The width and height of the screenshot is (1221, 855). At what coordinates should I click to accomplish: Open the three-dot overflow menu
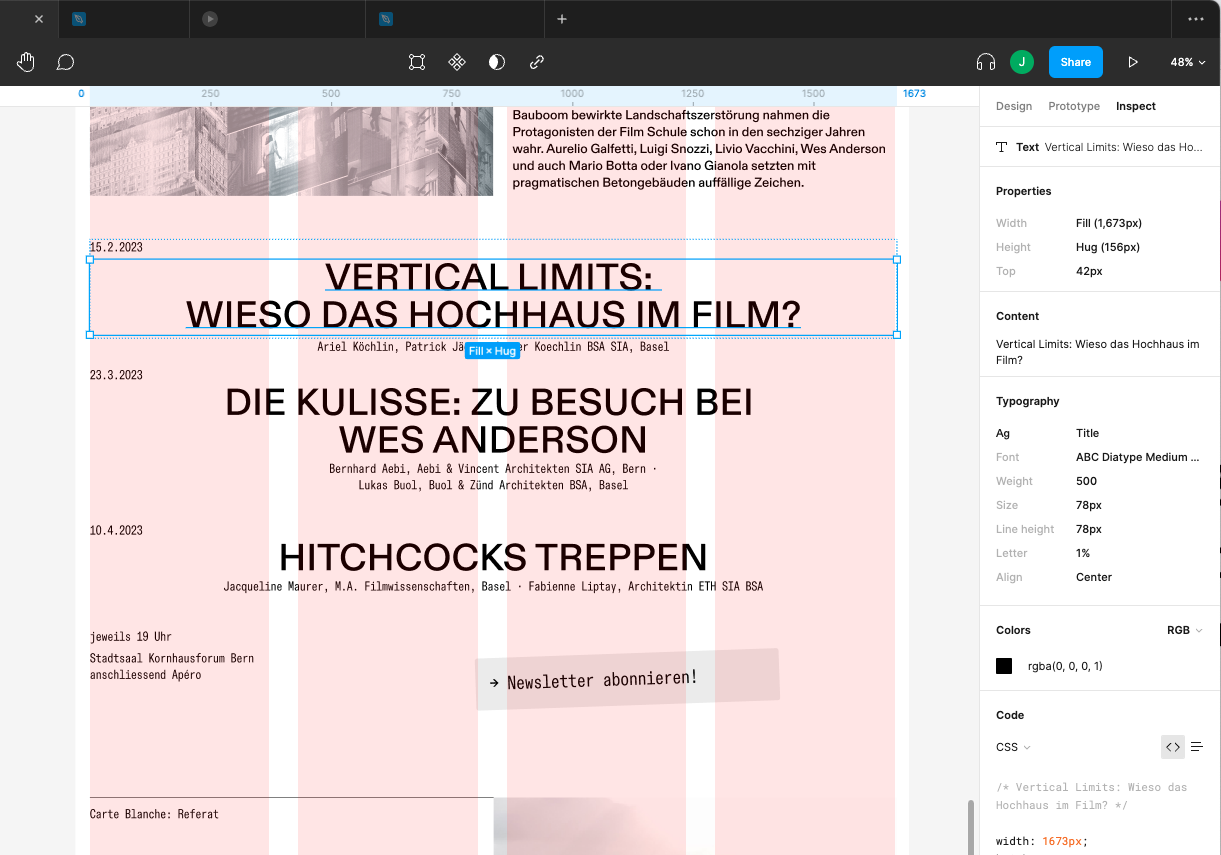pyautogui.click(x=1196, y=19)
